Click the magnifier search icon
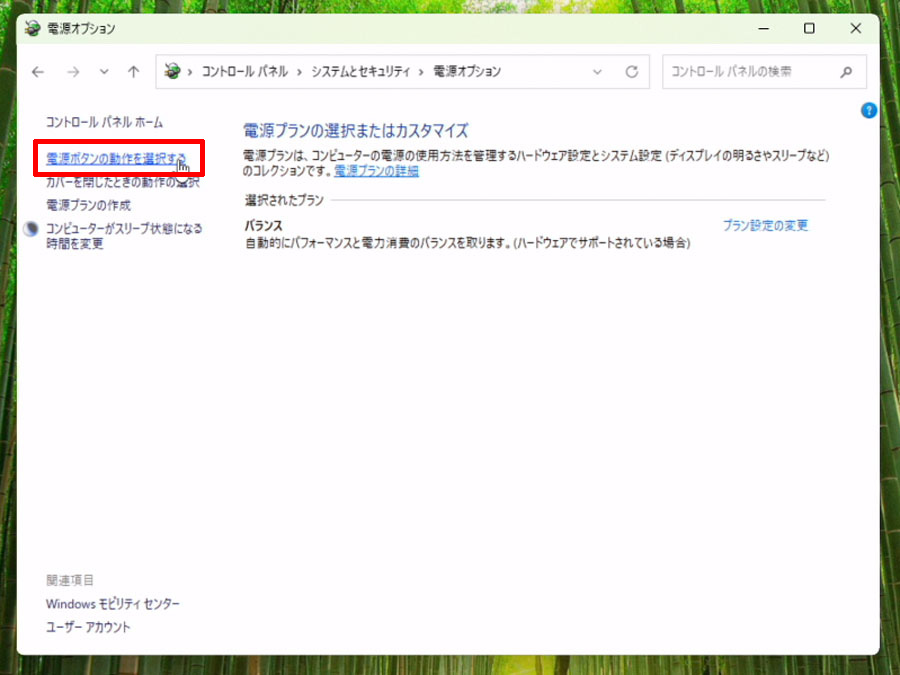The height and width of the screenshot is (675, 900). 846,72
